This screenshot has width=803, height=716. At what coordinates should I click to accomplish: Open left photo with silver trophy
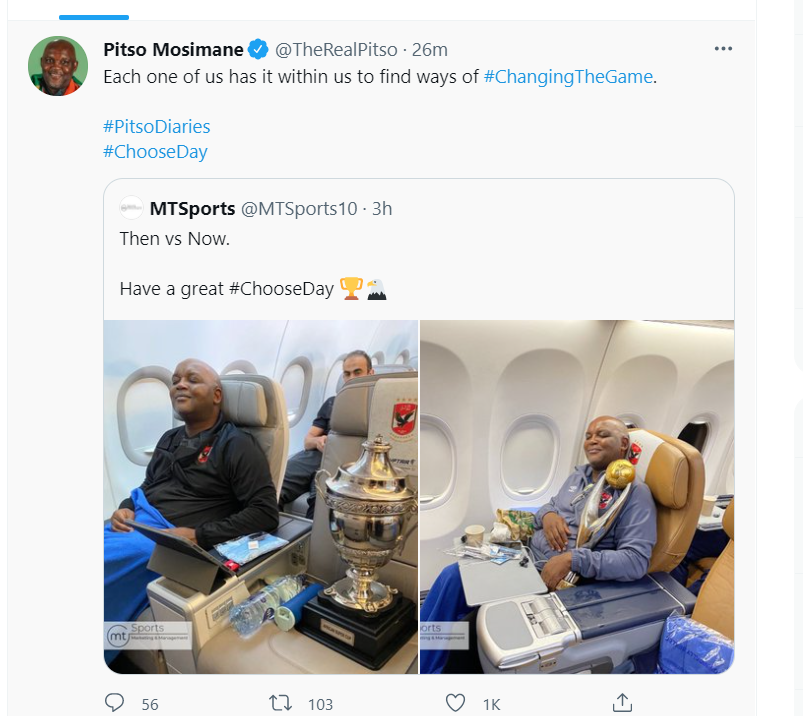click(x=261, y=496)
